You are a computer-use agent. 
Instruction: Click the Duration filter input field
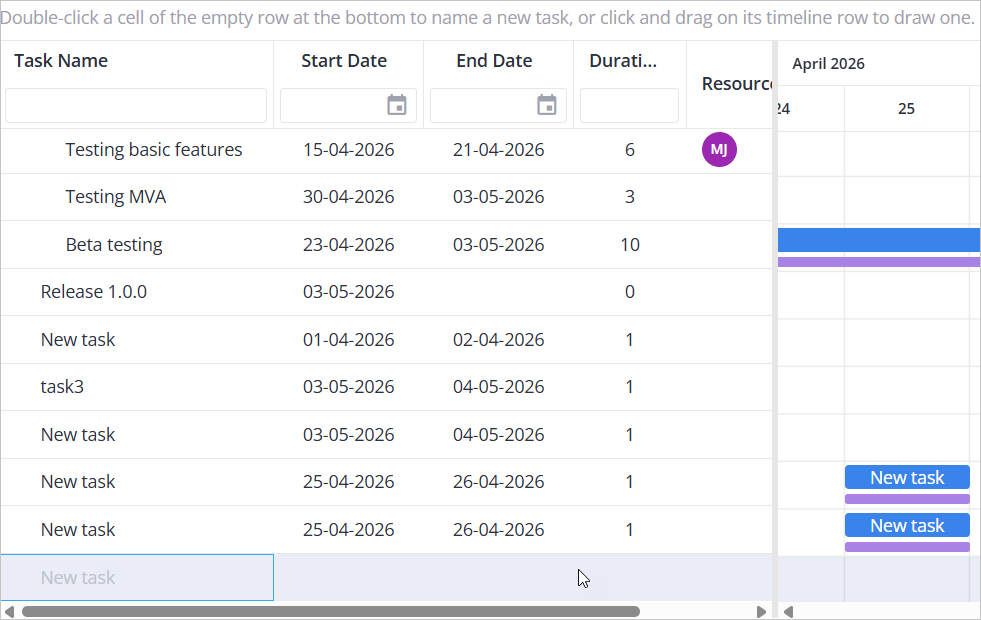[629, 105]
